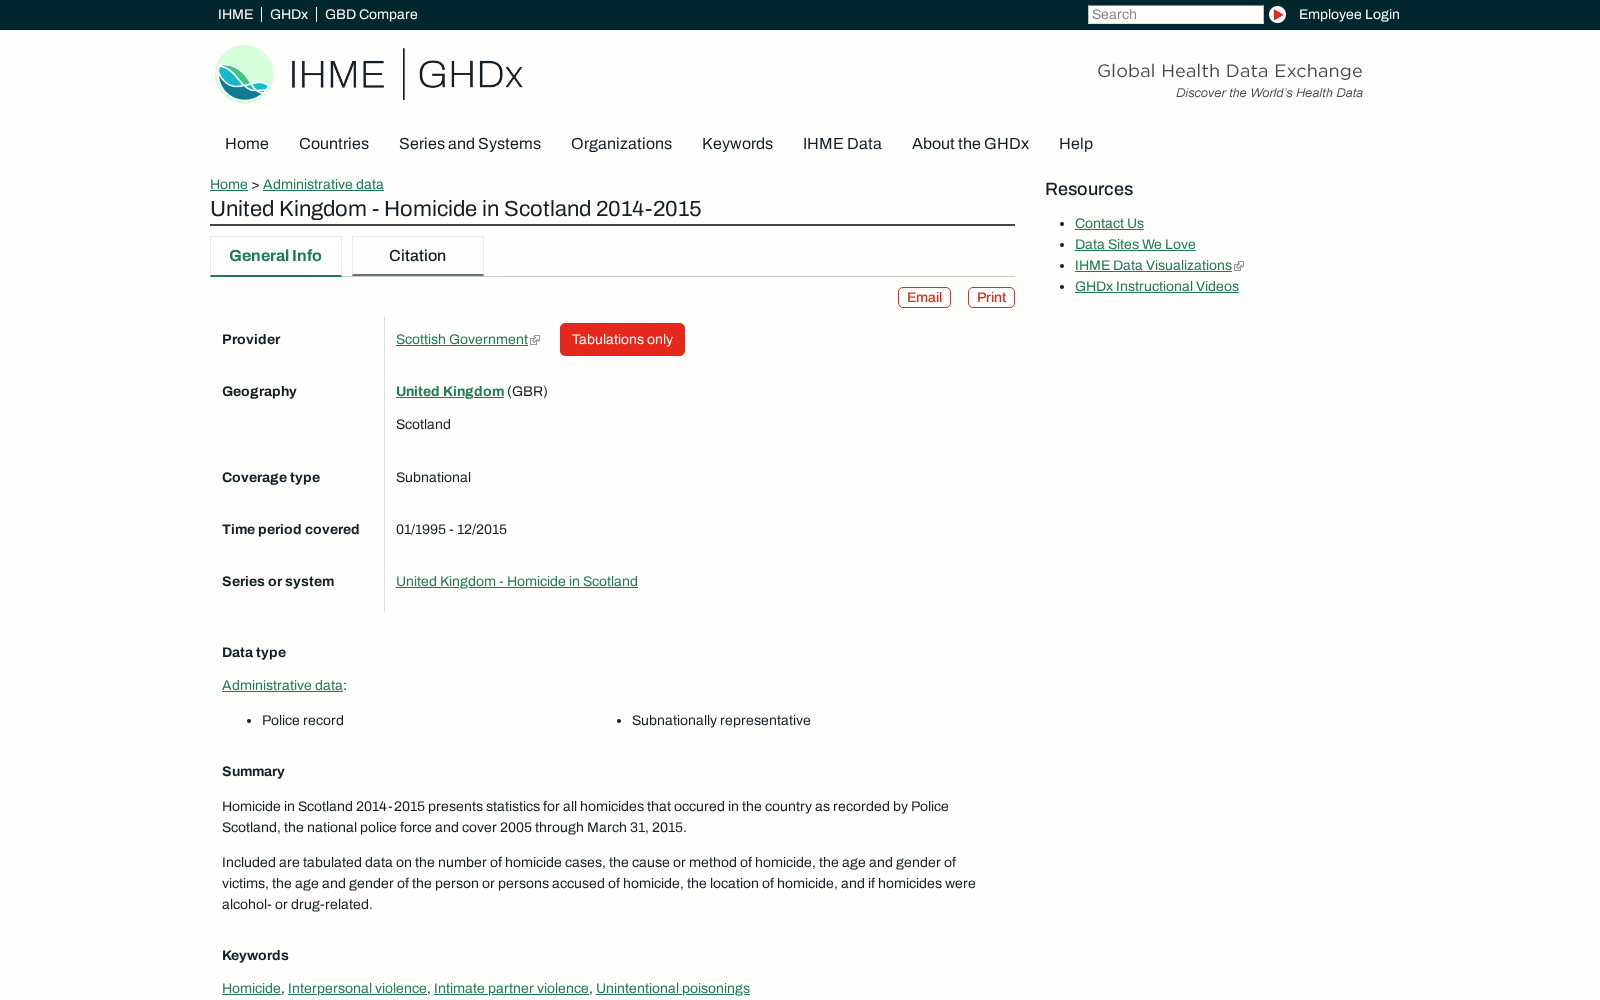Click the GHDx logo text in header

[470, 74]
